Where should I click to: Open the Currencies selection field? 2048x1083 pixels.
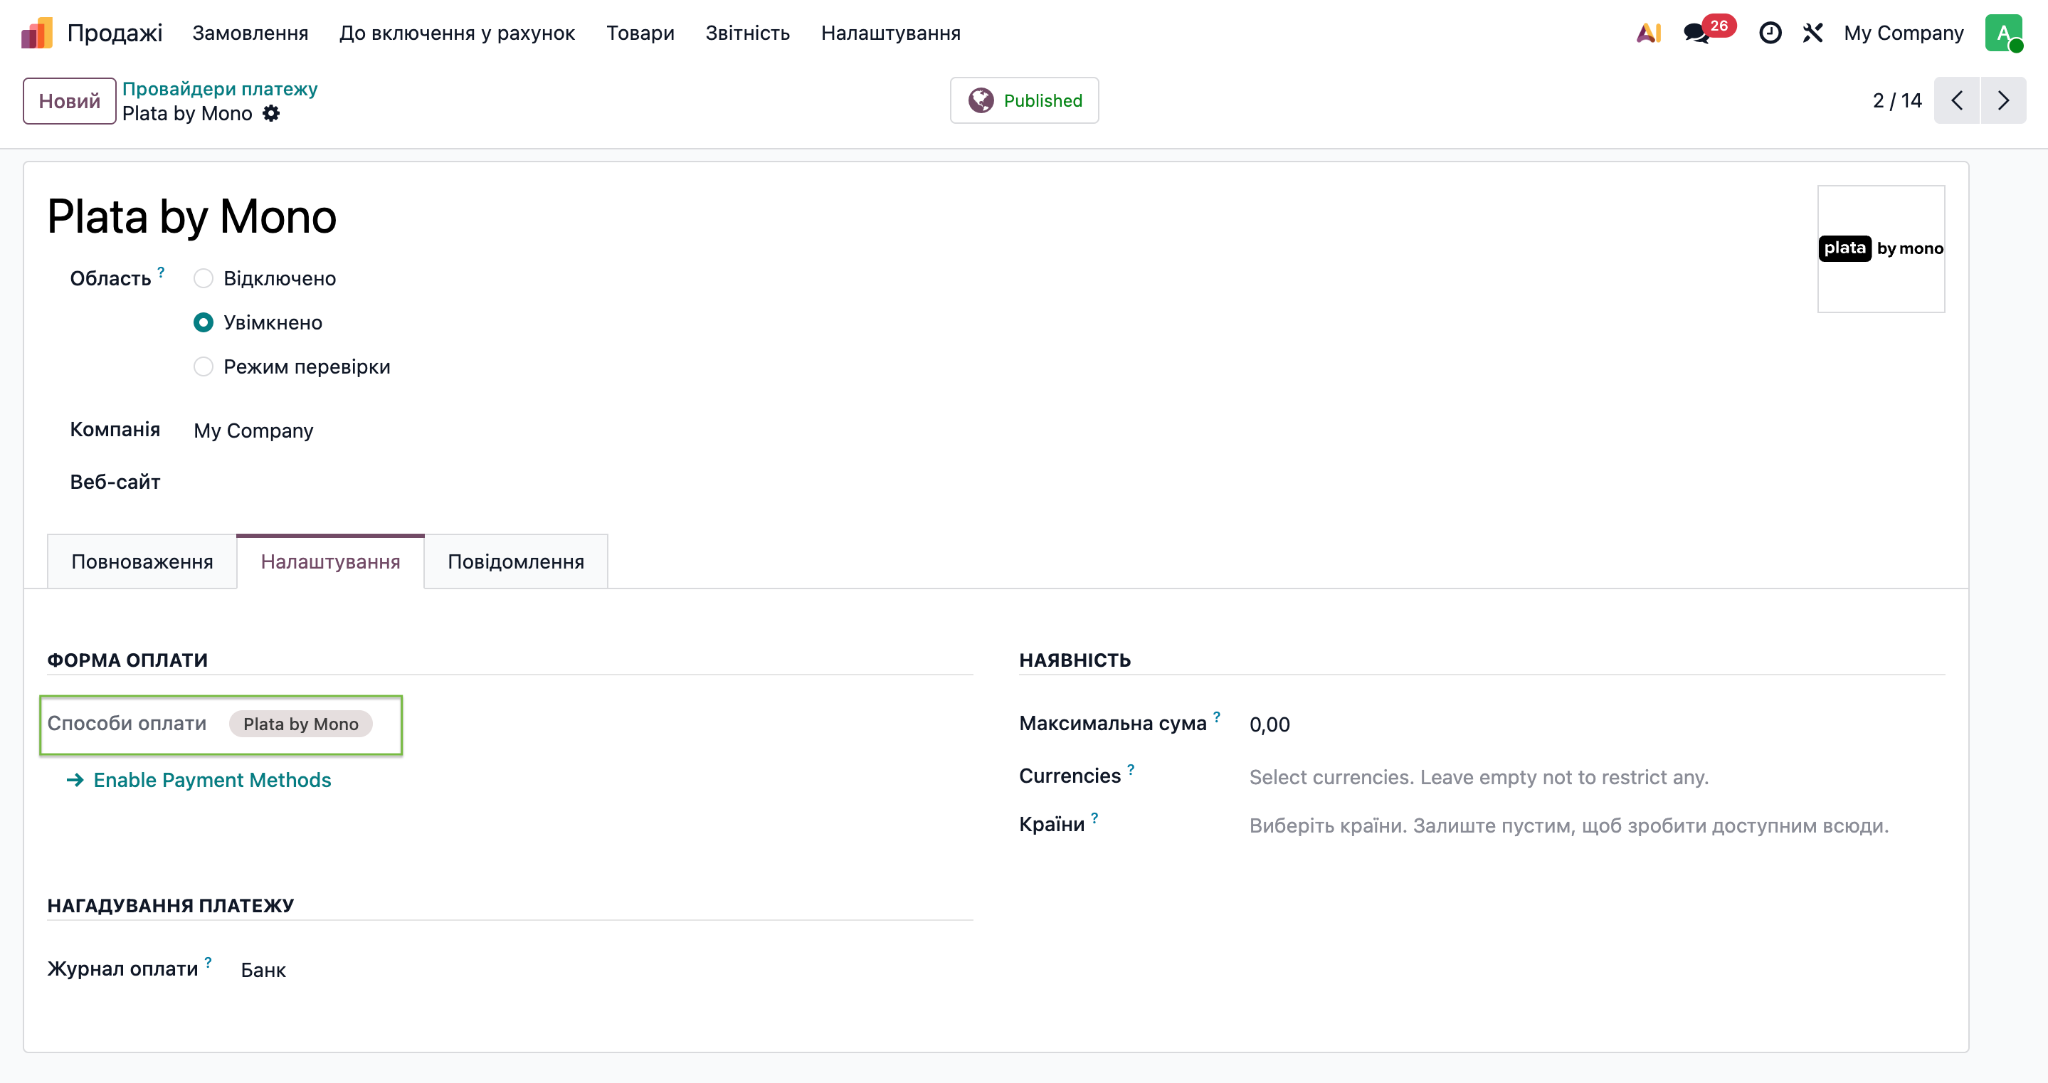pos(1596,778)
